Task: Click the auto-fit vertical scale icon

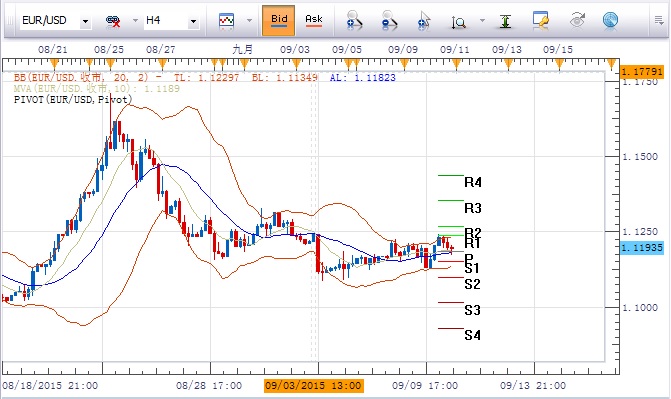Action: [505, 21]
